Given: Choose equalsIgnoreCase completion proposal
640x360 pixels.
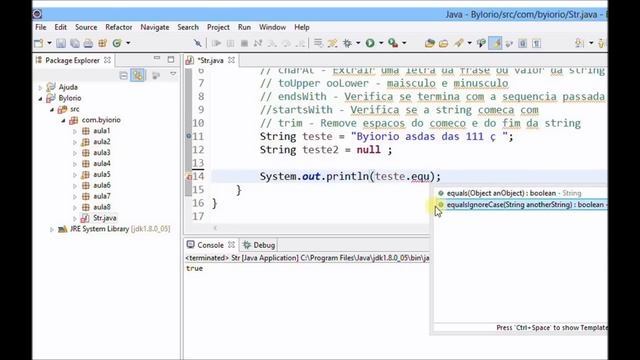Looking at the screenshot, I should 519,204.
